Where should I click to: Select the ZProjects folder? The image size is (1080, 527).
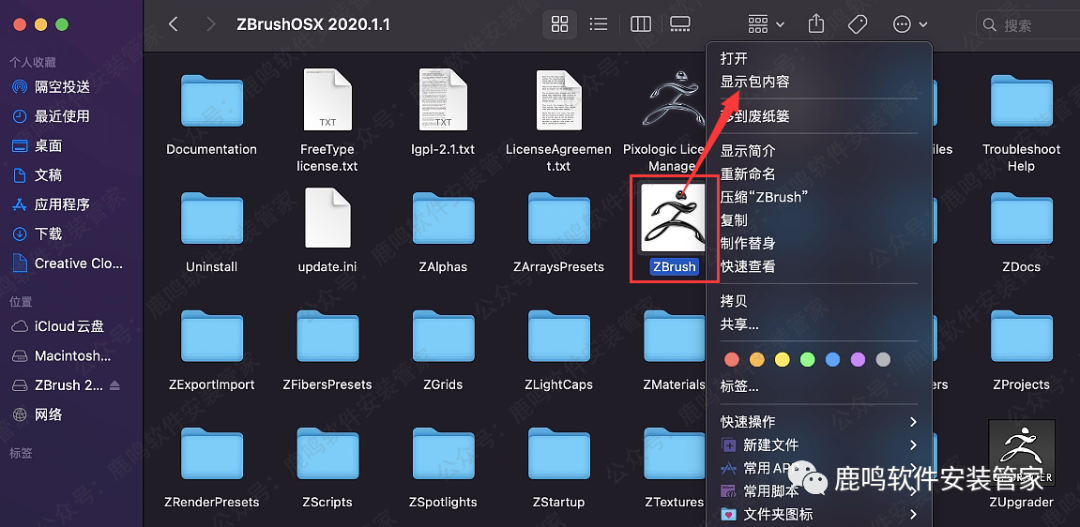(1021, 337)
